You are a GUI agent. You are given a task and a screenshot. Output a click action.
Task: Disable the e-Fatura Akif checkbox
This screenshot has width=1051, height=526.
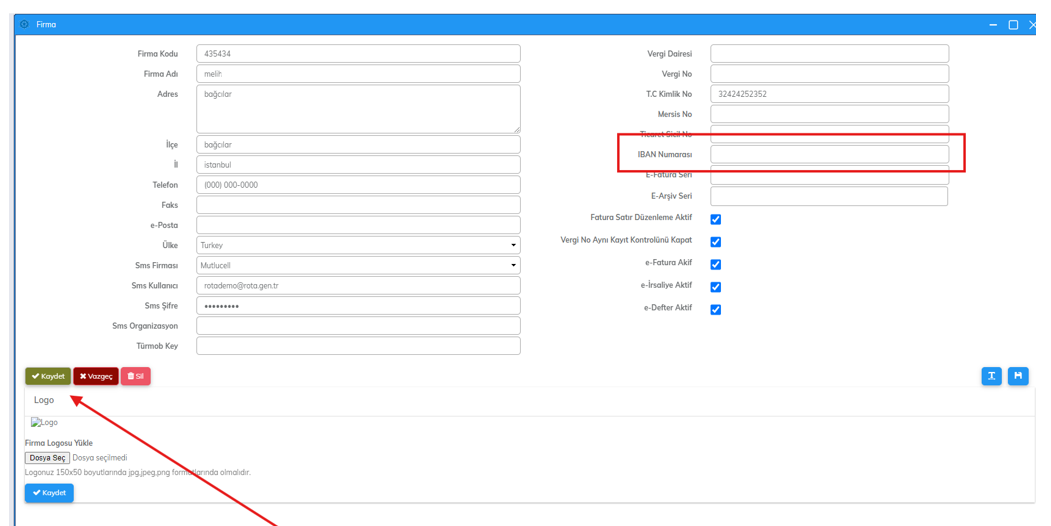point(715,265)
